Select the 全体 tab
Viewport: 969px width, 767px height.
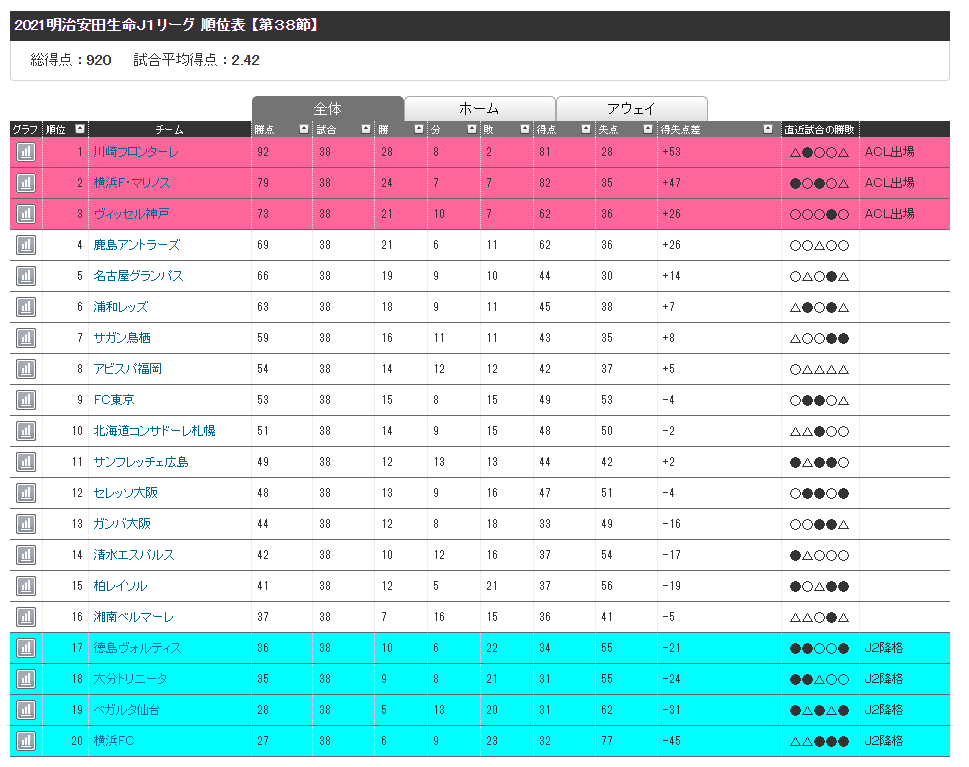coord(327,109)
